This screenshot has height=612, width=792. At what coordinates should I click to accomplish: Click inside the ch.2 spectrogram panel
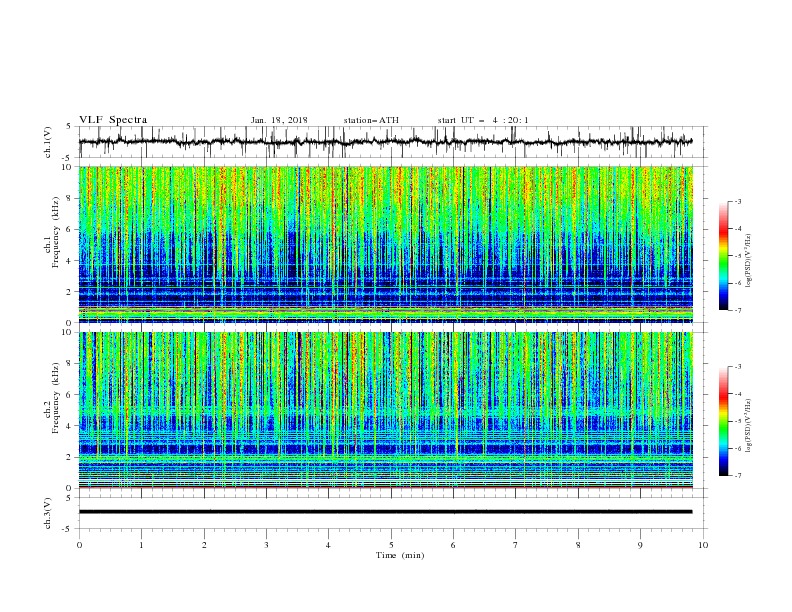386,410
